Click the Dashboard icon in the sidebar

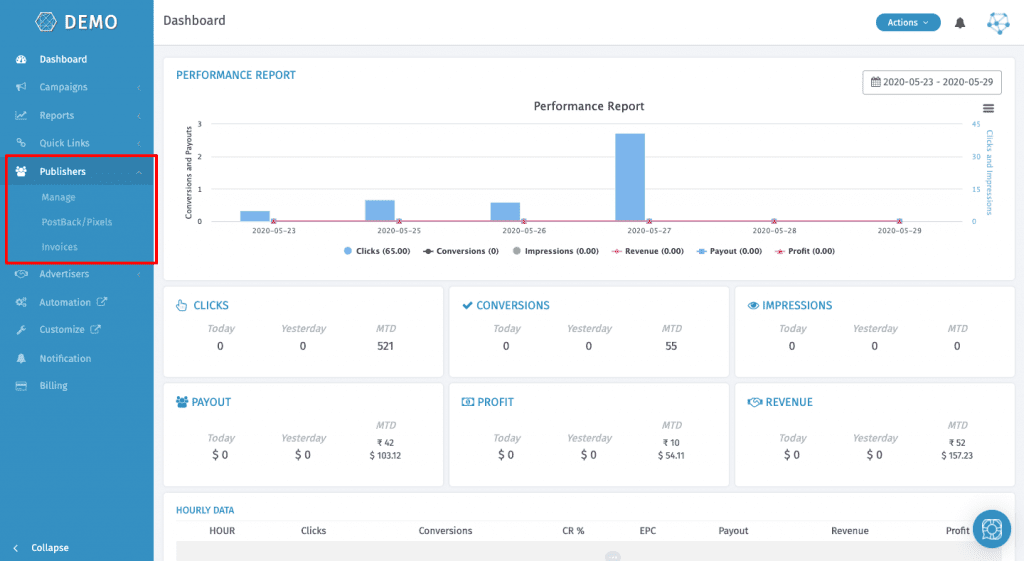pyautogui.click(x=21, y=60)
